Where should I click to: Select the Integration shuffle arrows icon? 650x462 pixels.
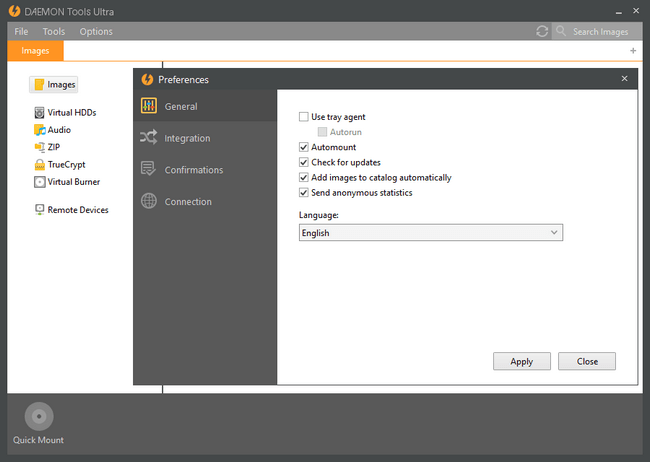pyautogui.click(x=148, y=137)
